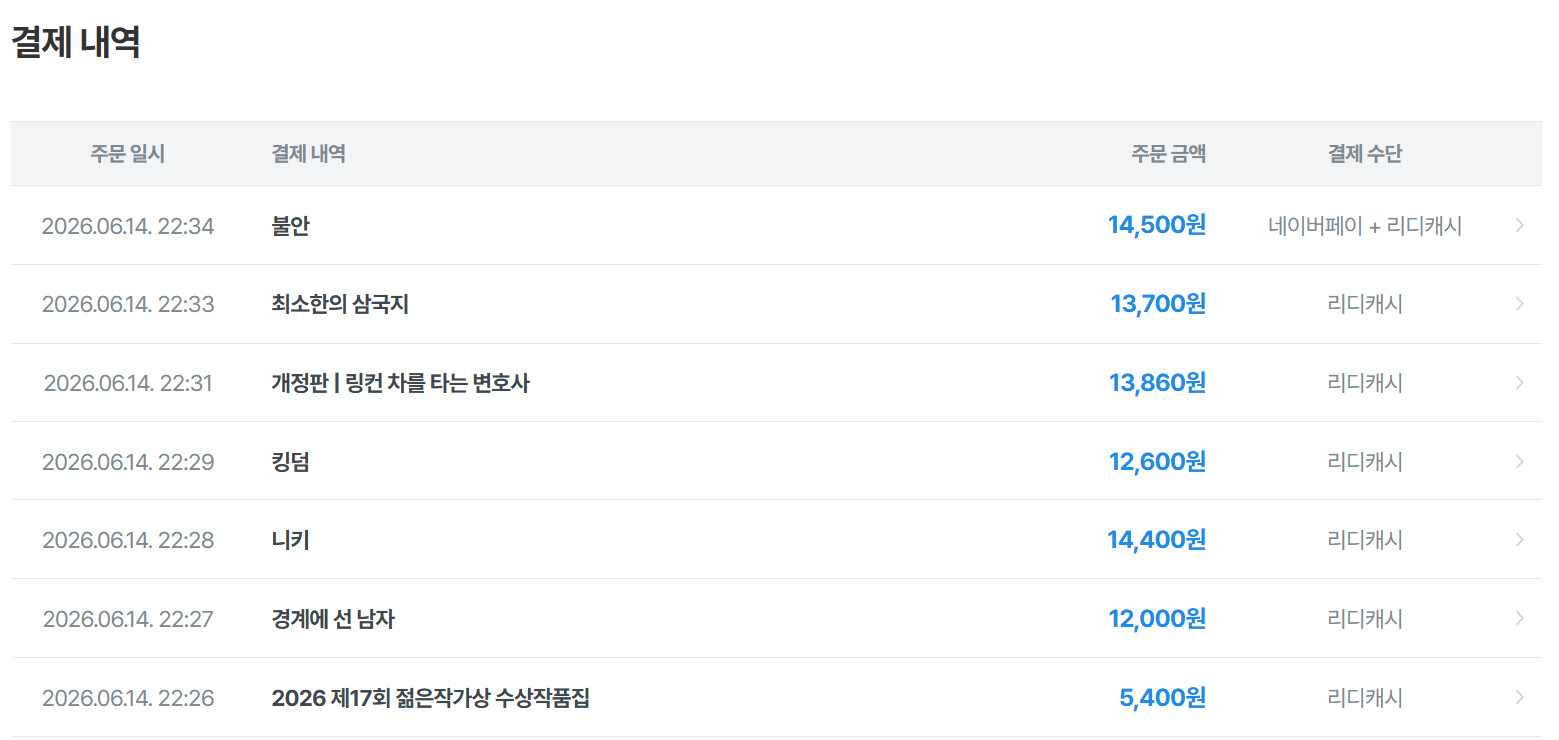1559x740 pixels.
Task: Click chevron for 경계에 선 남자 order
Action: tap(1519, 619)
